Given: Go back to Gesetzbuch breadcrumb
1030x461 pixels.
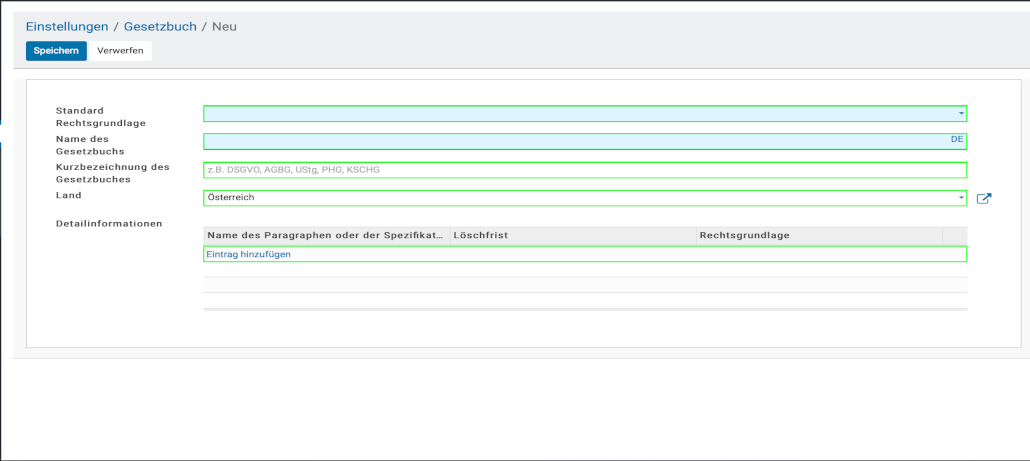Looking at the screenshot, I should coord(160,26).
